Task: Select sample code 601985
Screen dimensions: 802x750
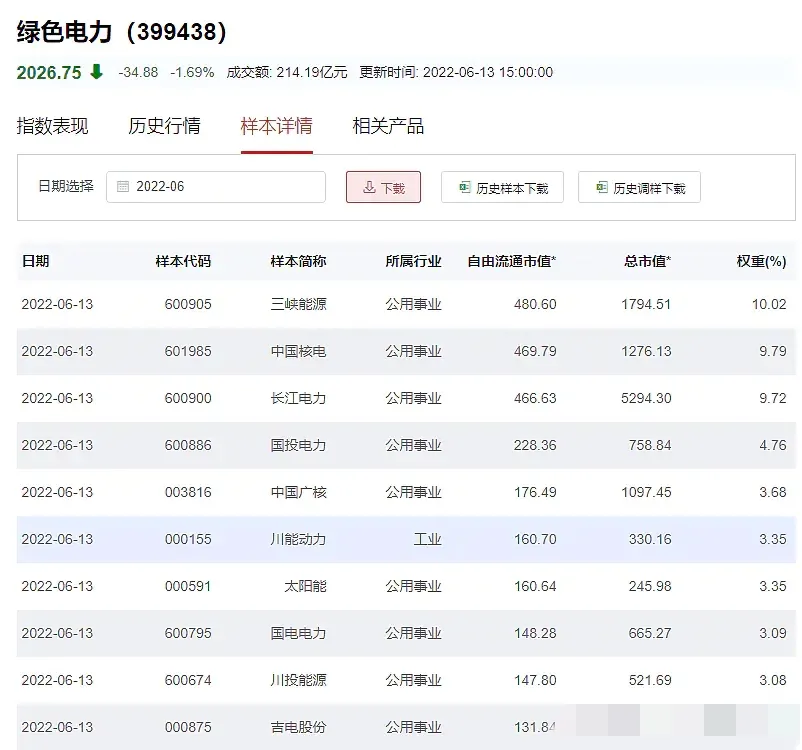Action: [188, 351]
